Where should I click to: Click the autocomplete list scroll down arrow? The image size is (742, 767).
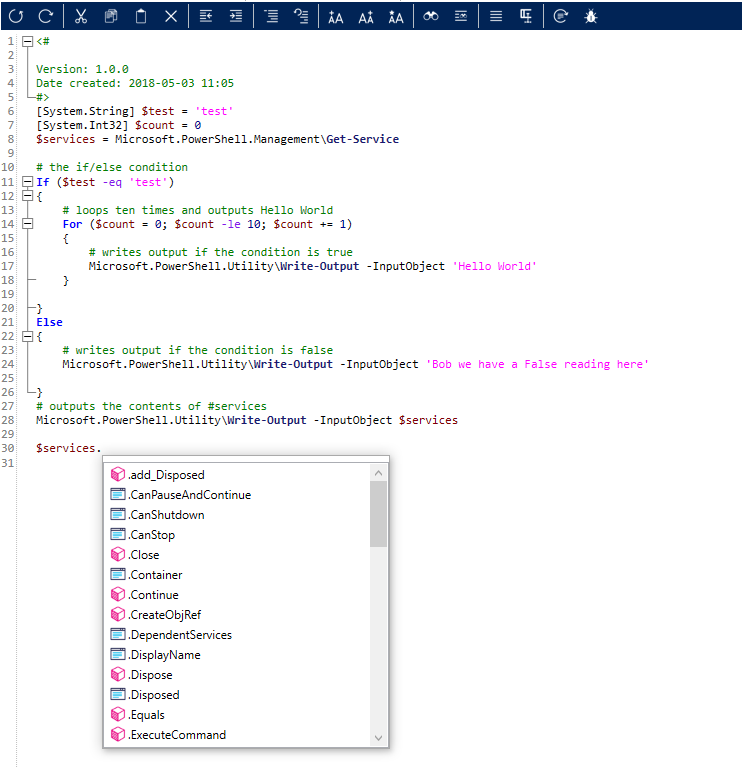pyautogui.click(x=379, y=738)
